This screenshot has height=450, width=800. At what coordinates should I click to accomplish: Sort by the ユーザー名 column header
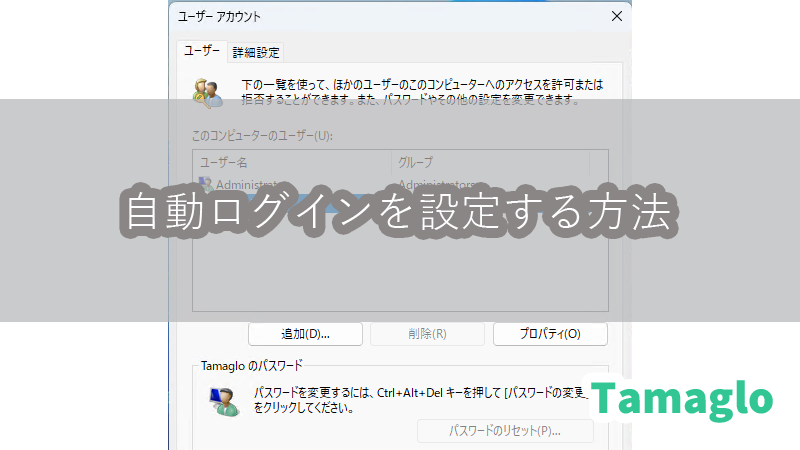[290, 162]
